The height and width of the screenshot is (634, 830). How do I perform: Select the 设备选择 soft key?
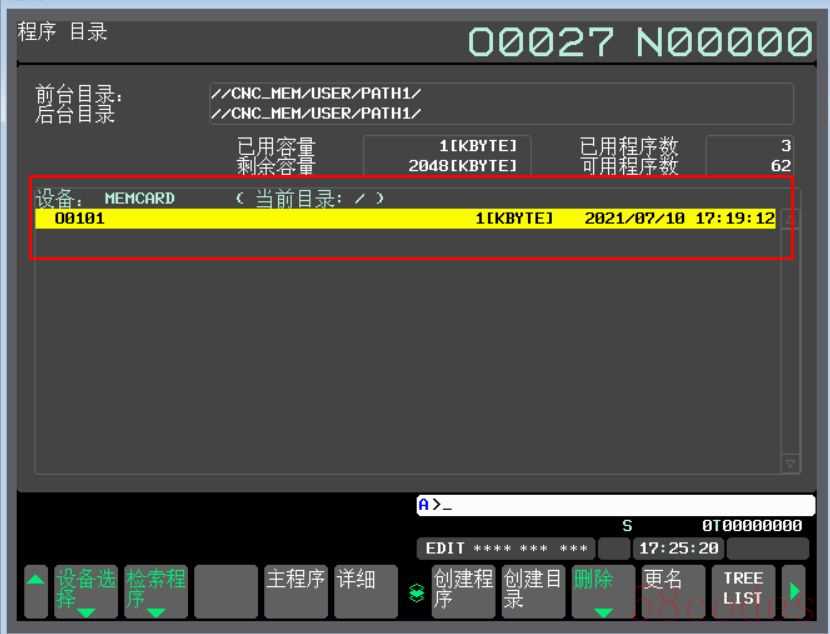pyautogui.click(x=86, y=591)
